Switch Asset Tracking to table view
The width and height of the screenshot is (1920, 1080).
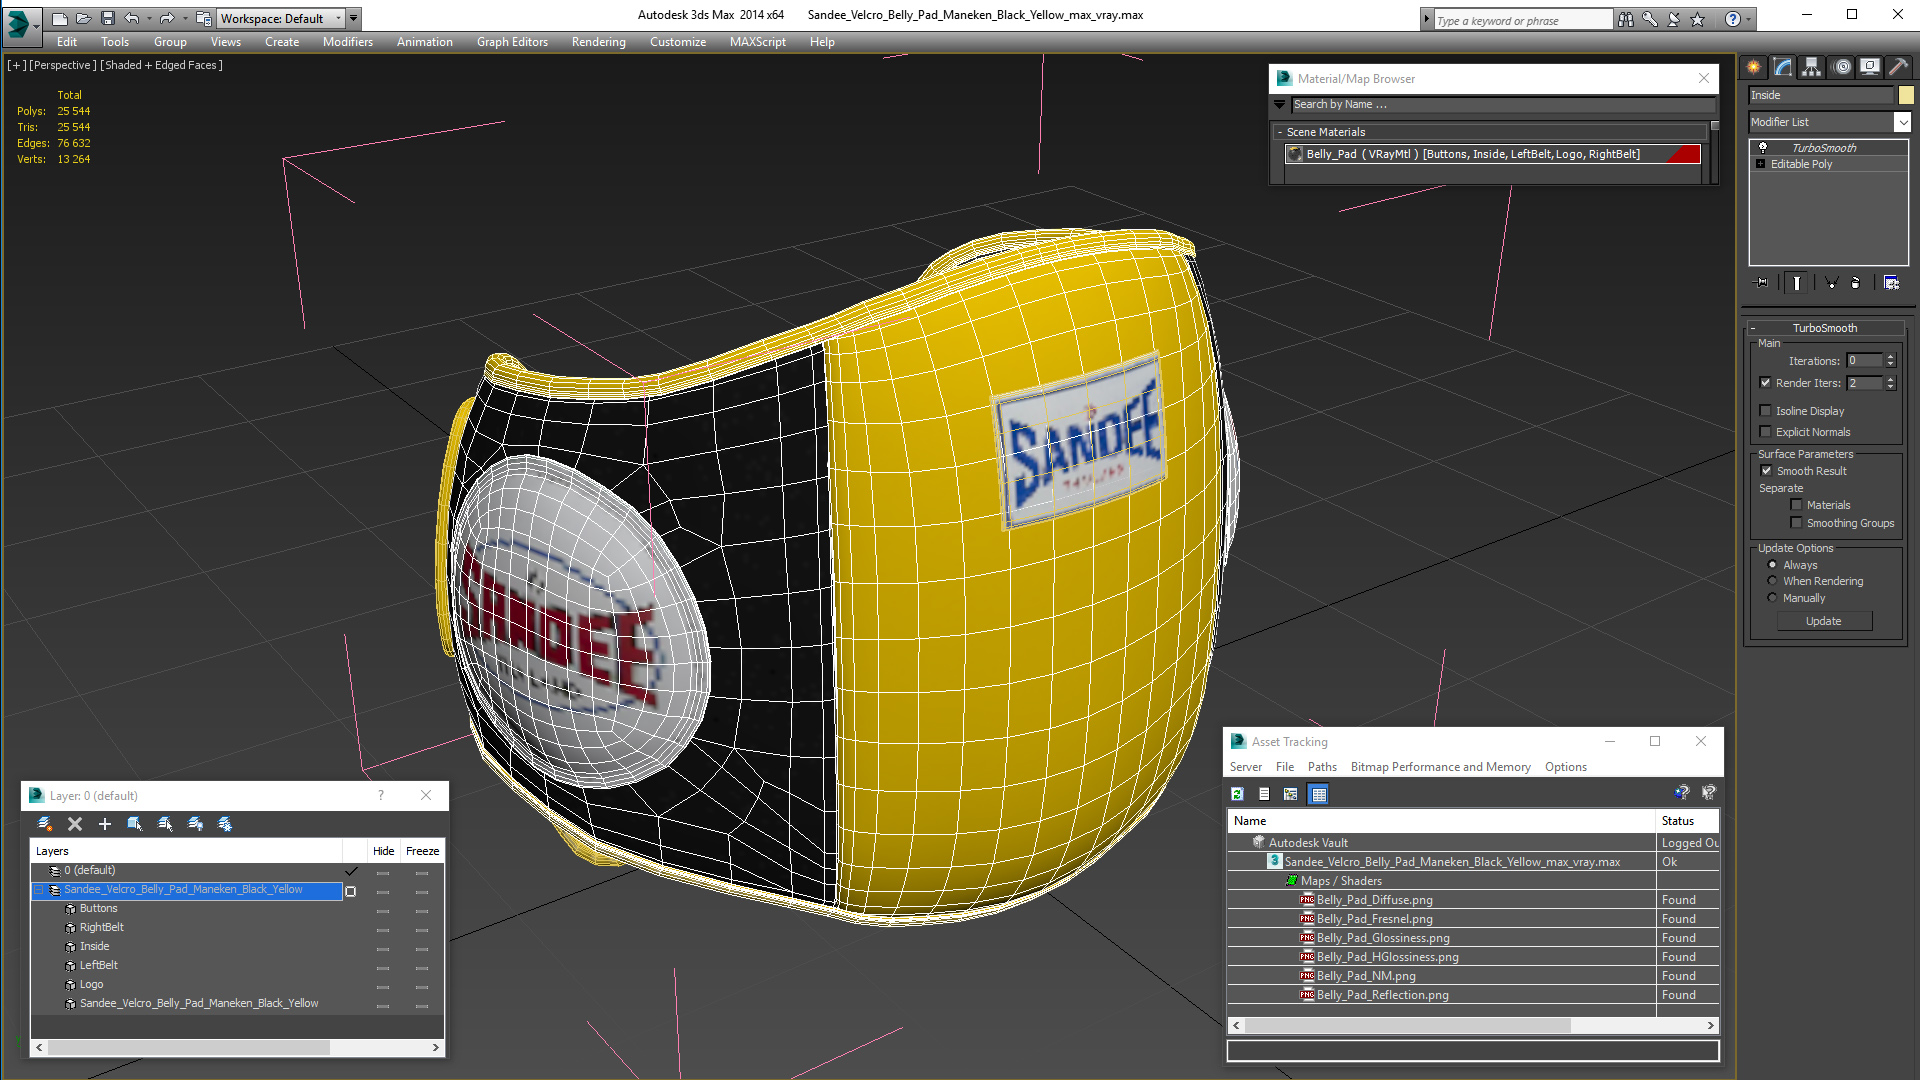pos(1319,794)
